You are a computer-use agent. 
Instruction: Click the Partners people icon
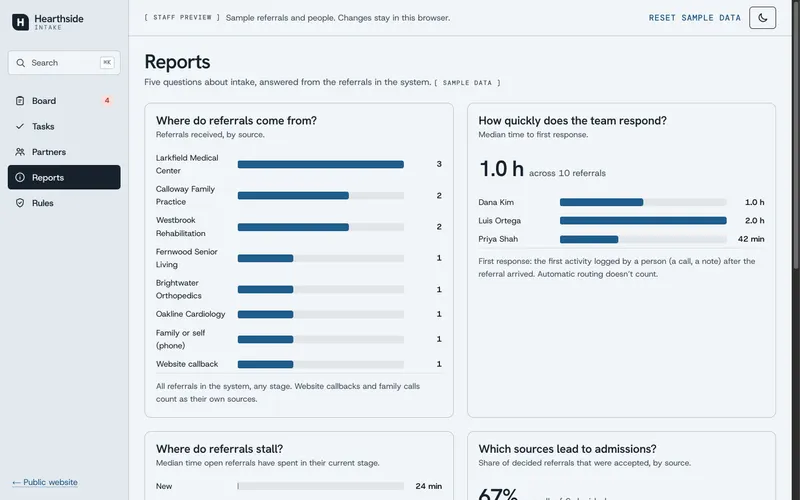(x=20, y=152)
